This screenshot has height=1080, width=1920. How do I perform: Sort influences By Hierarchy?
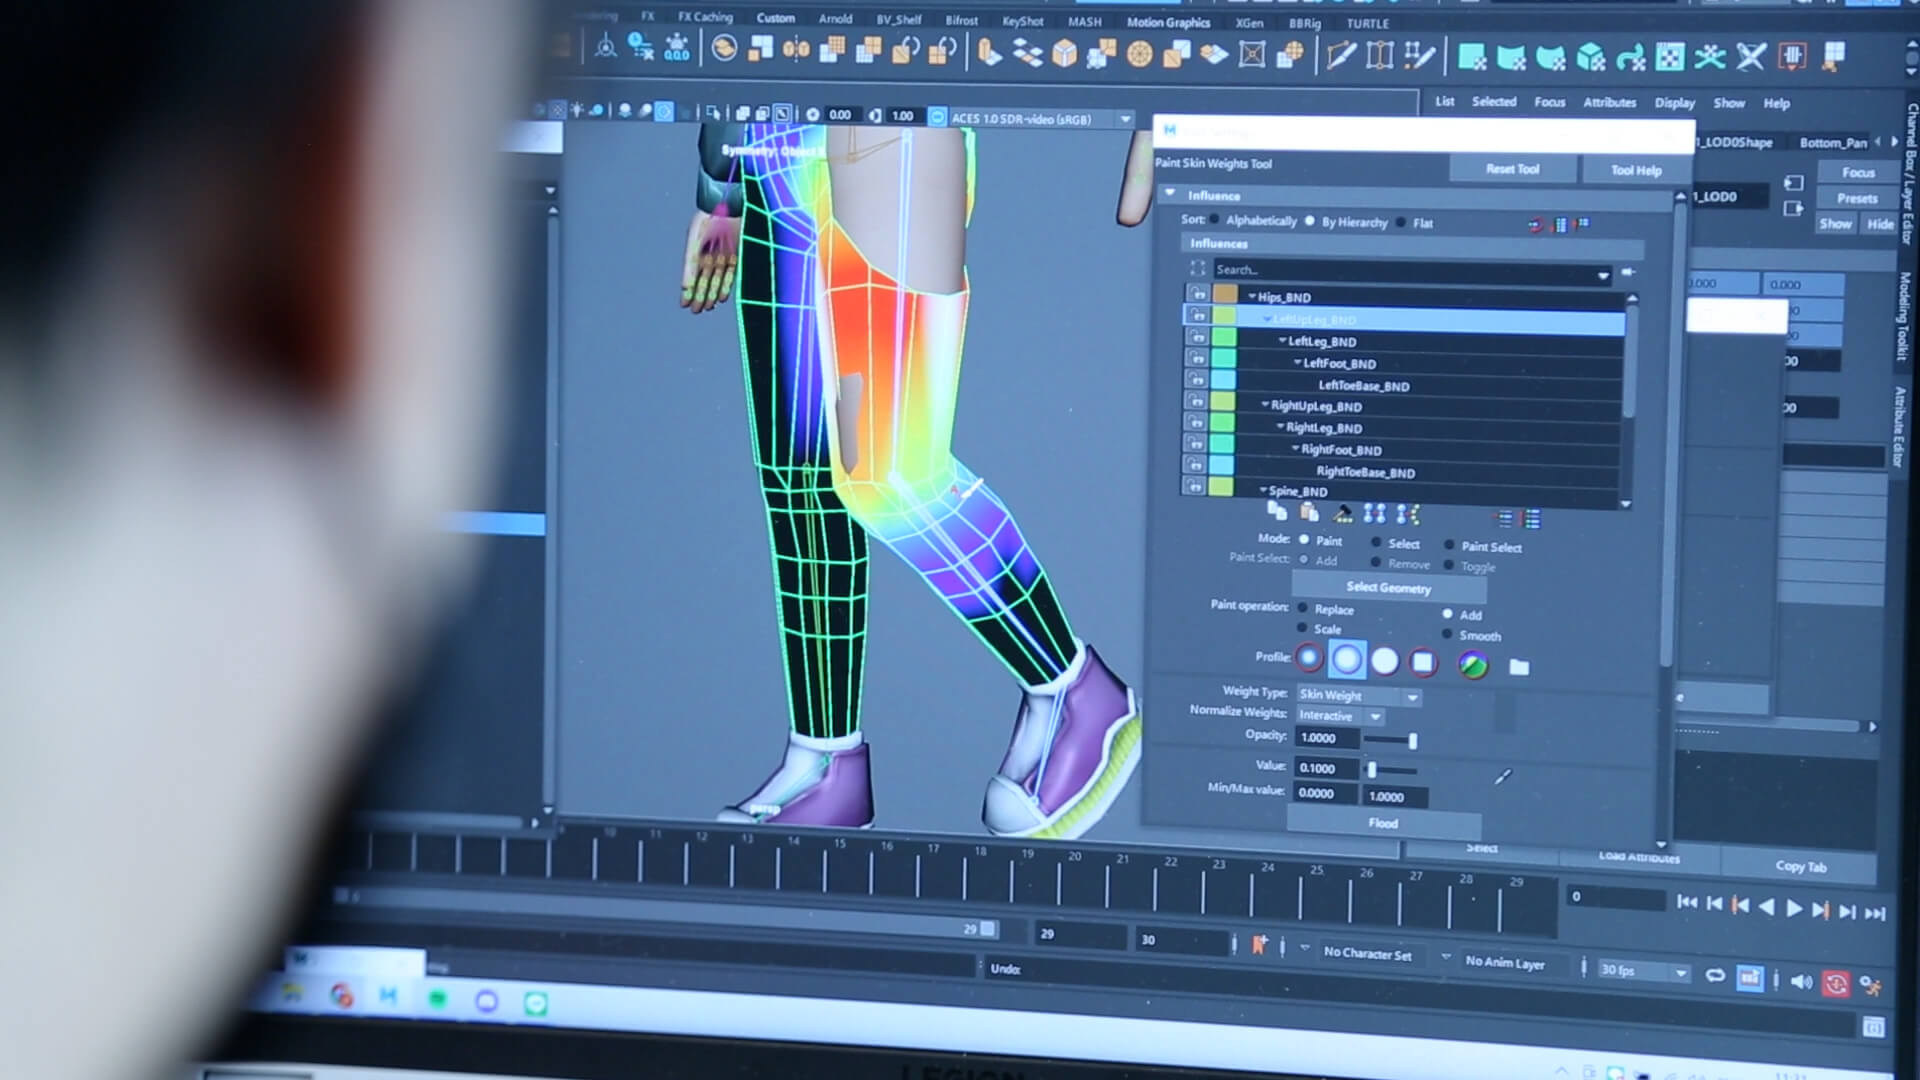click(1309, 220)
